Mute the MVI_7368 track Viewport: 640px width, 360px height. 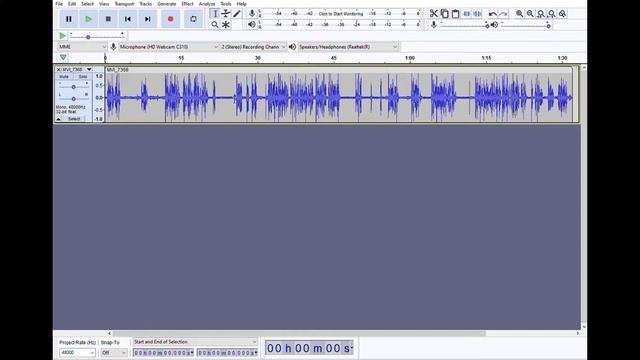64,77
